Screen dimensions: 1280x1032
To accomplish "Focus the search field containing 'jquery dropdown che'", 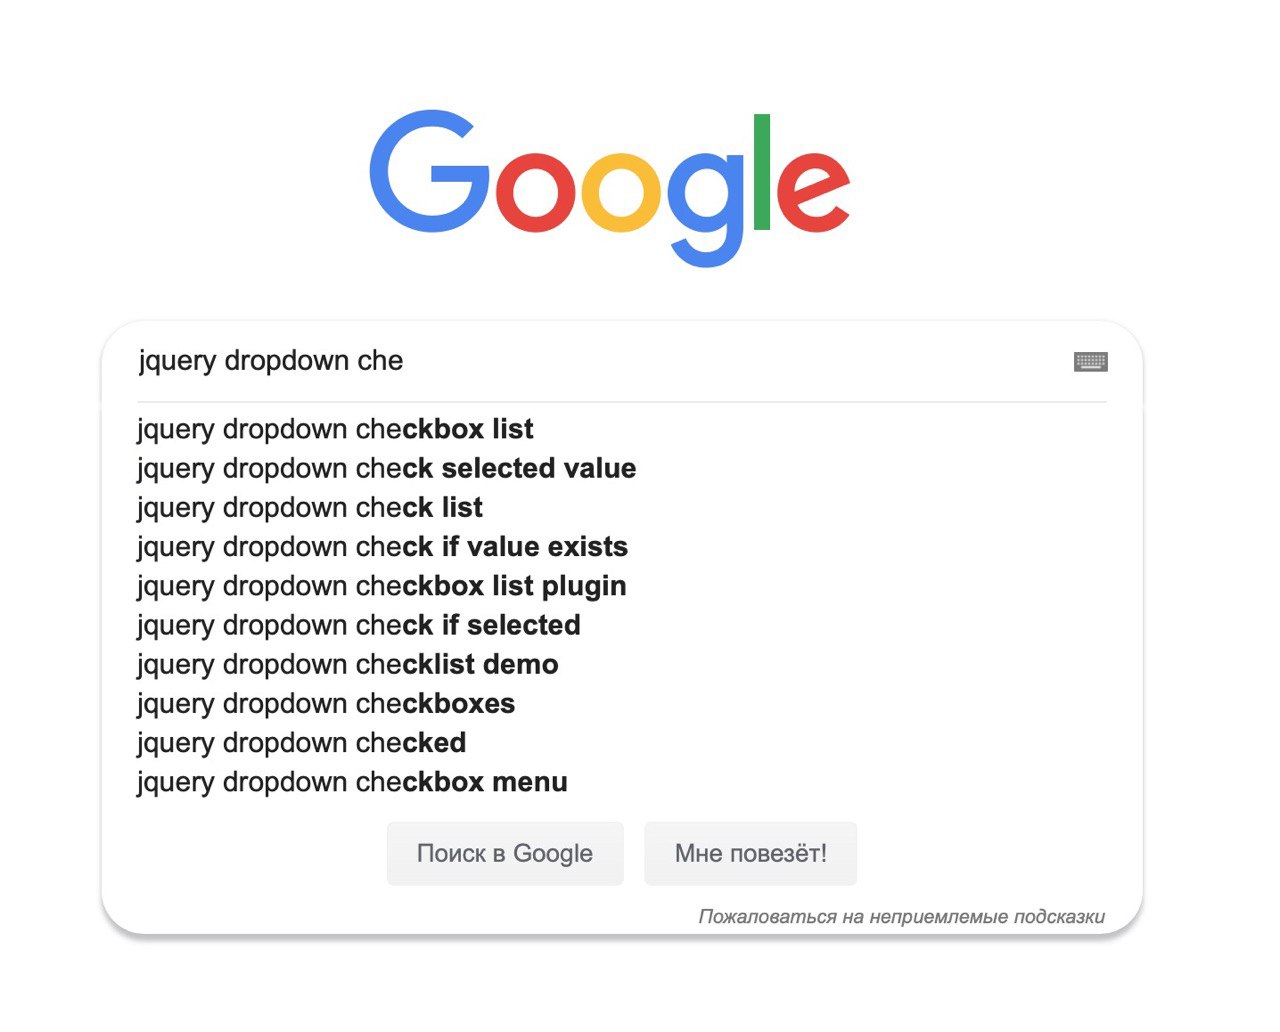I will tap(600, 361).
